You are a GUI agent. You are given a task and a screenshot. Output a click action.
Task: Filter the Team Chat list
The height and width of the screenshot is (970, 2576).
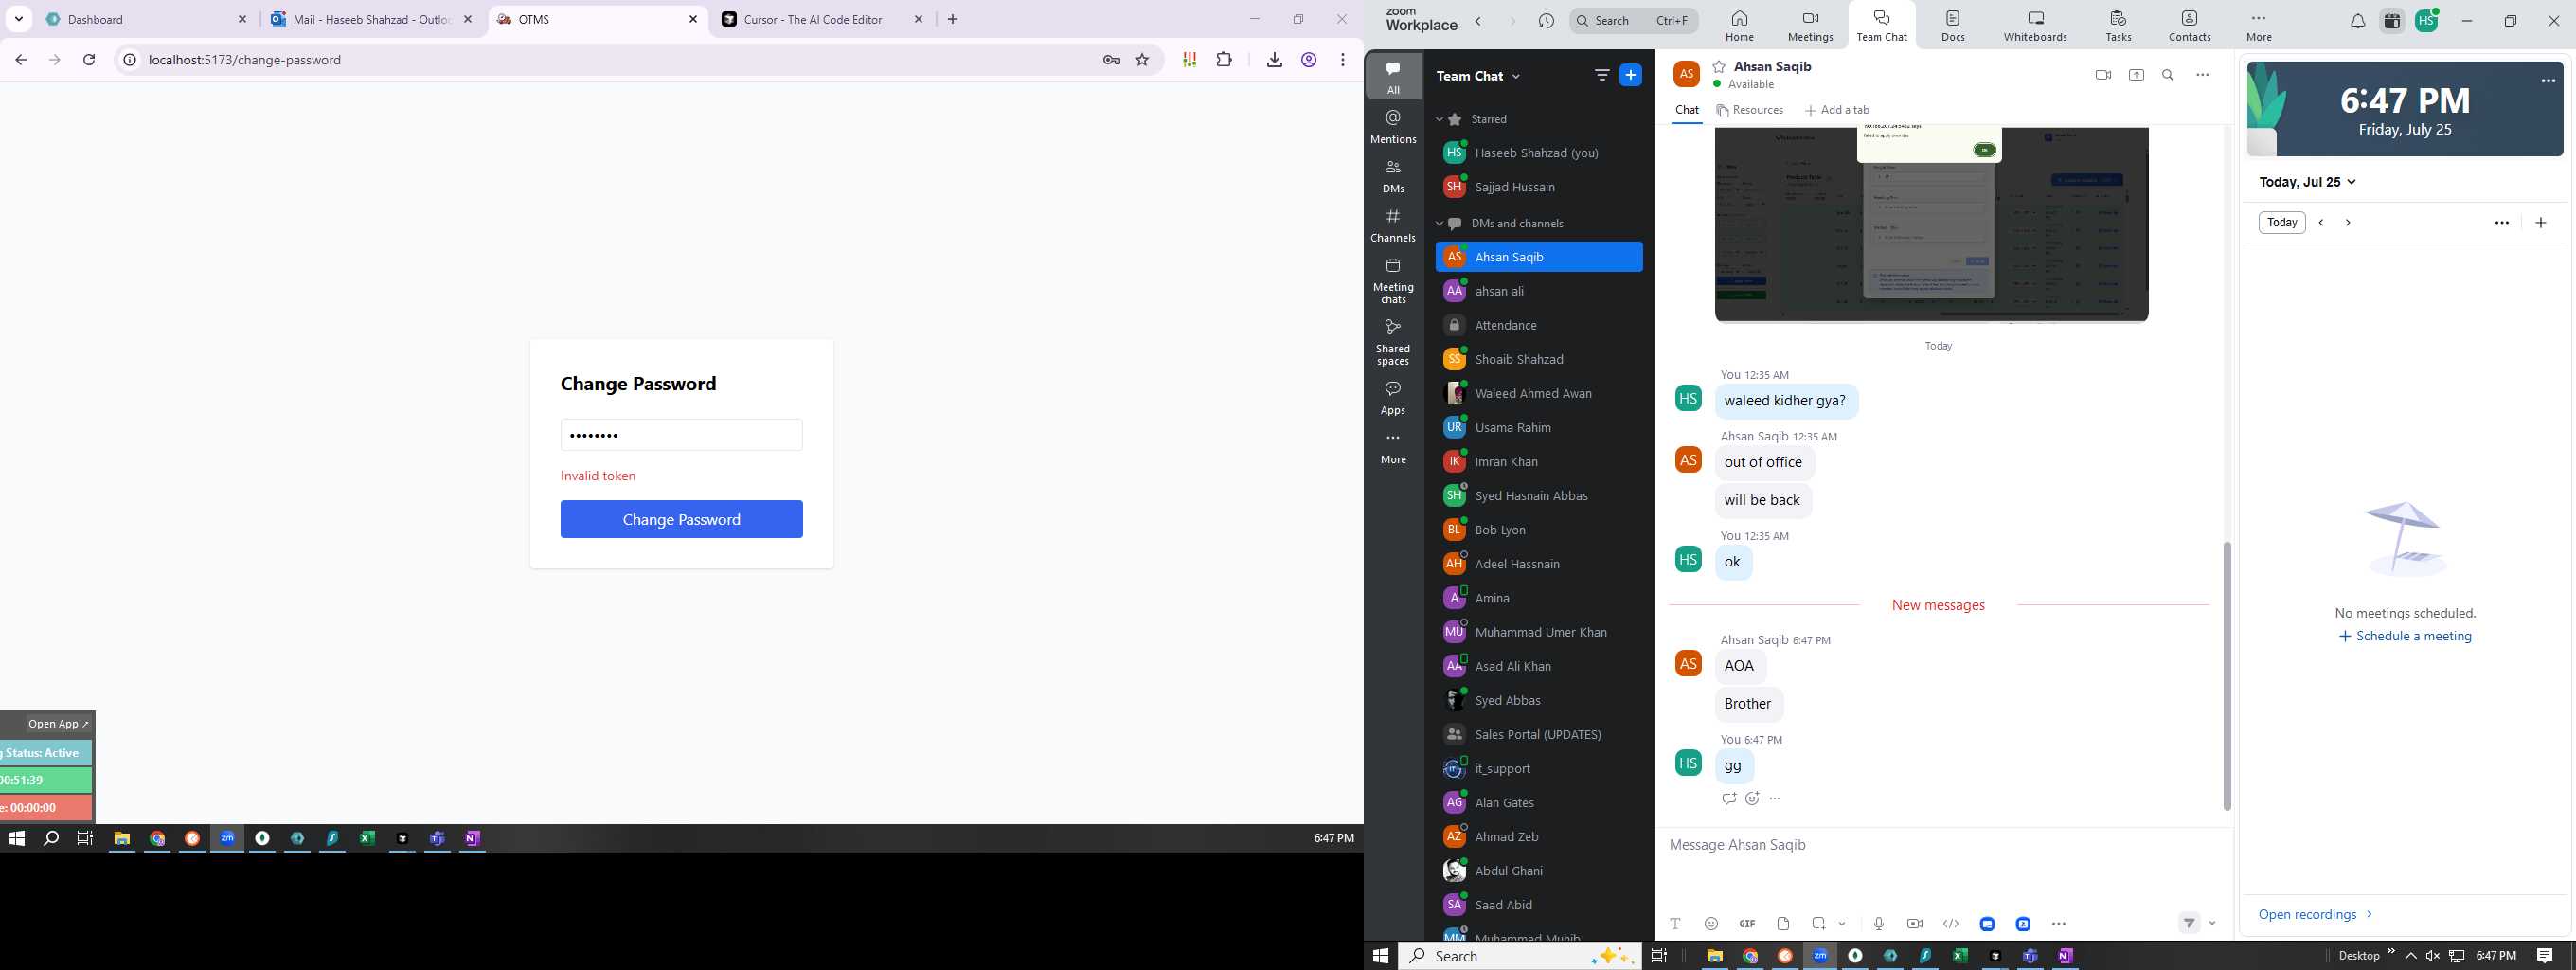(1601, 76)
